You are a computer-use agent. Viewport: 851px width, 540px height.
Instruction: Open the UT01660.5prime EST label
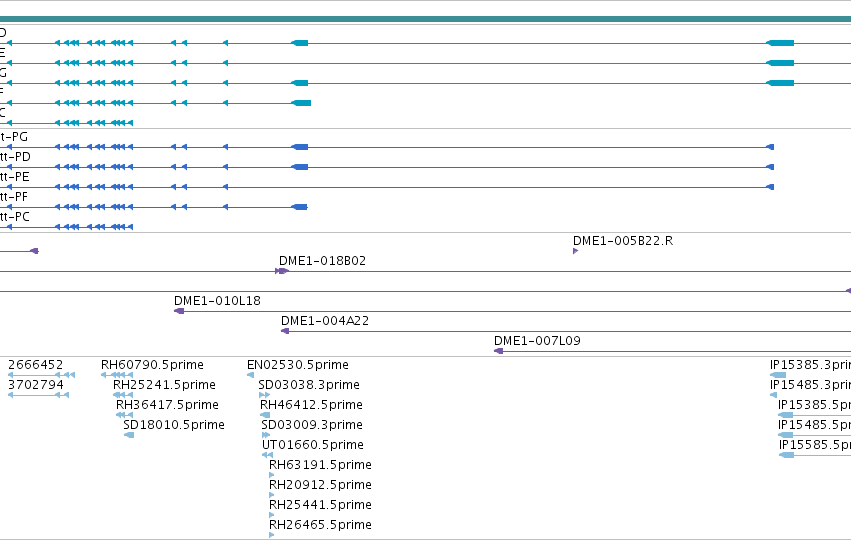(313, 445)
